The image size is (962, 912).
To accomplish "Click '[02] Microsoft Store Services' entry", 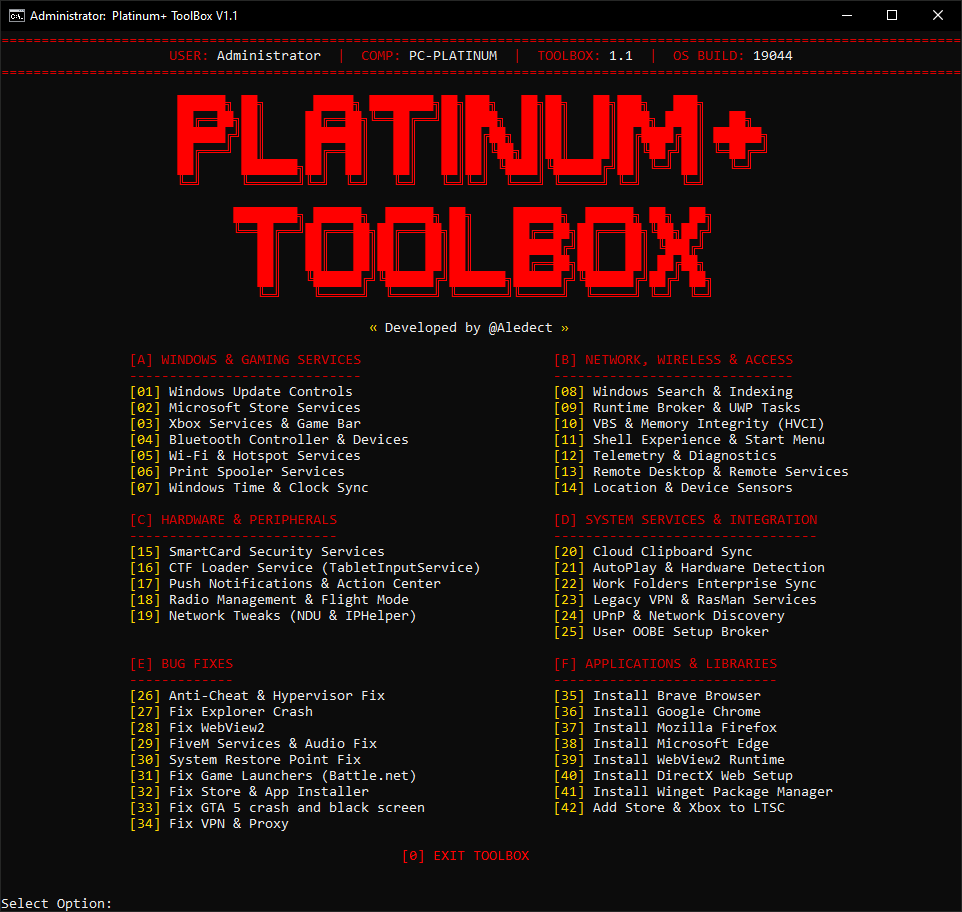I will pos(245,407).
